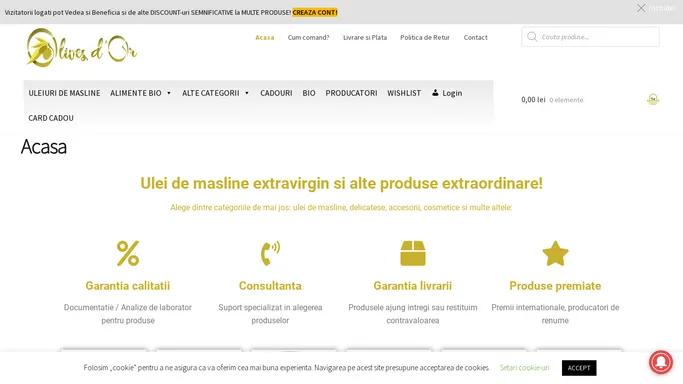
Task: Focus the Cauta produse search field
Action: pyautogui.click(x=590, y=37)
